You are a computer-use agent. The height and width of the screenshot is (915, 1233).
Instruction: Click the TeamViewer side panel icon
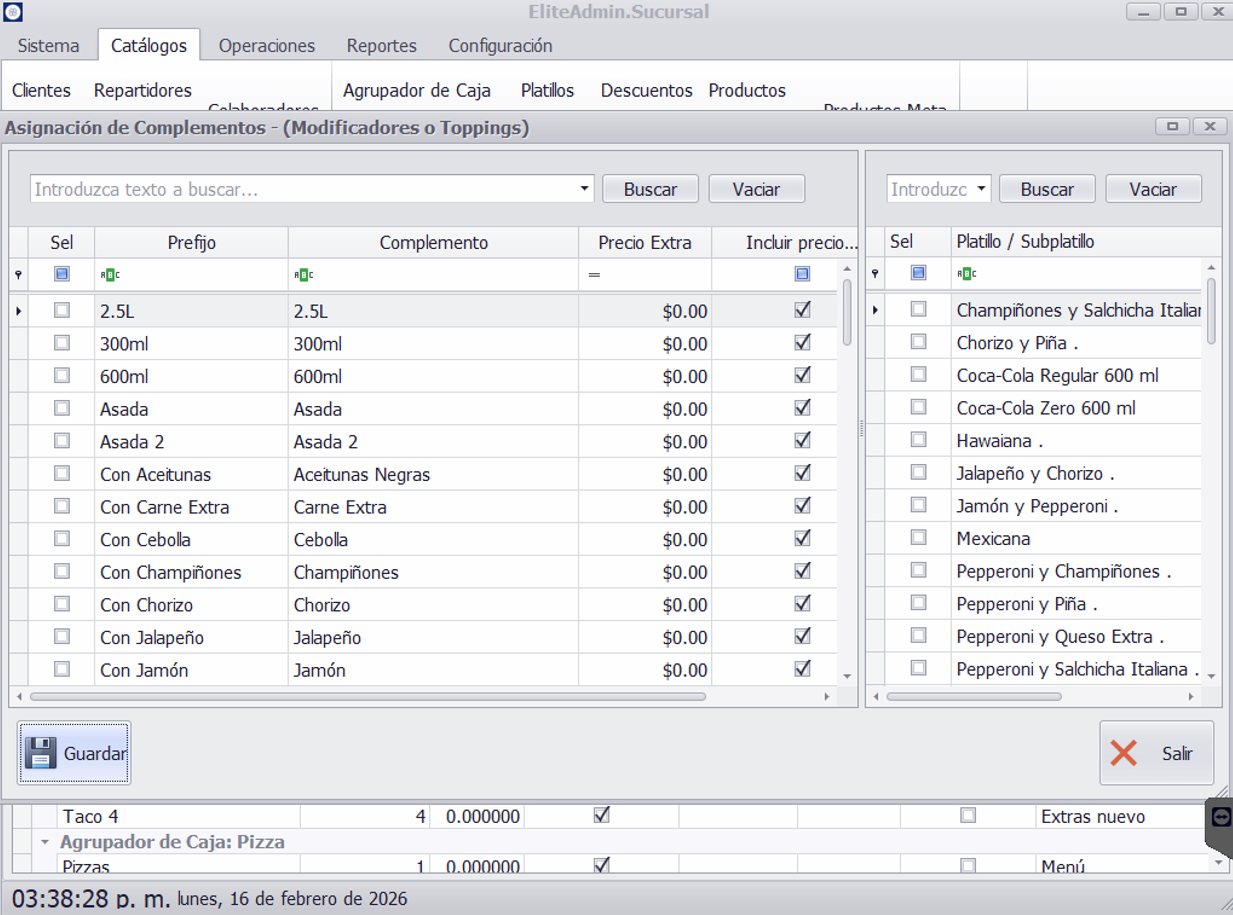(x=1220, y=817)
